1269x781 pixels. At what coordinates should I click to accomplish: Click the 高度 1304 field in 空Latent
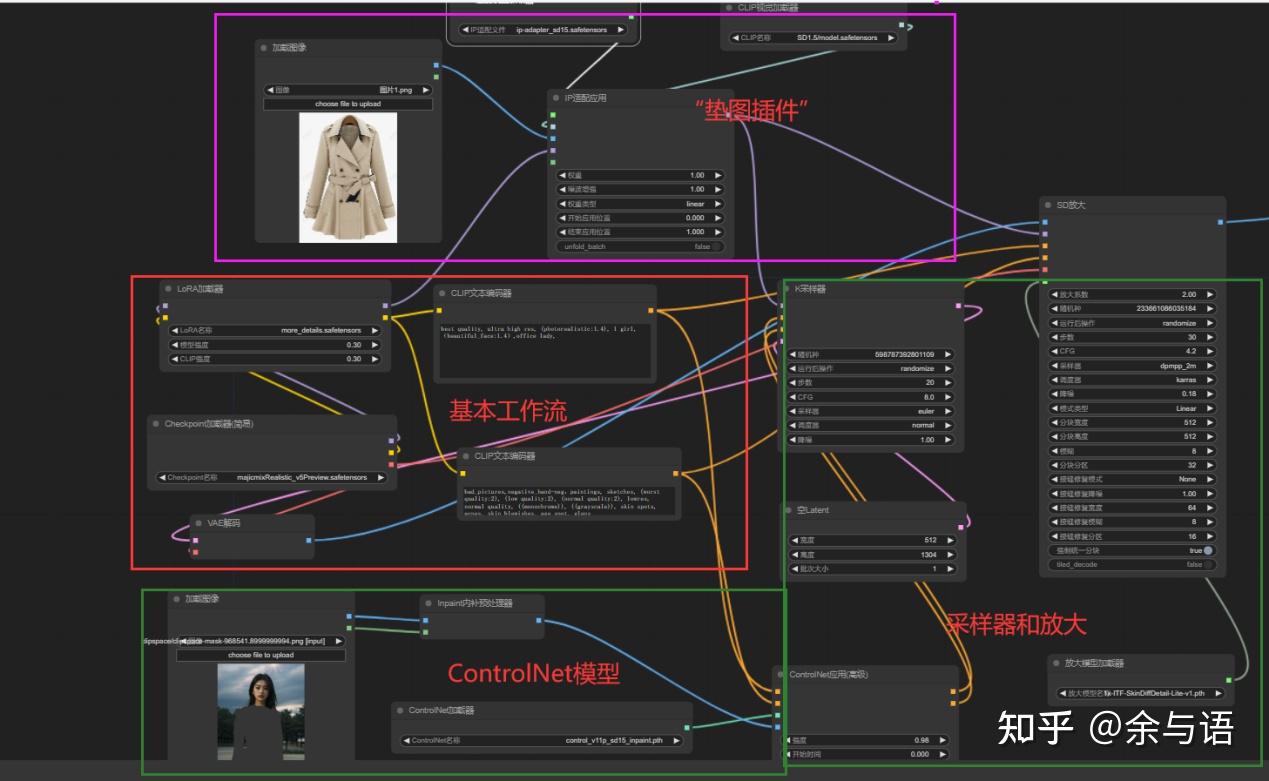point(871,554)
